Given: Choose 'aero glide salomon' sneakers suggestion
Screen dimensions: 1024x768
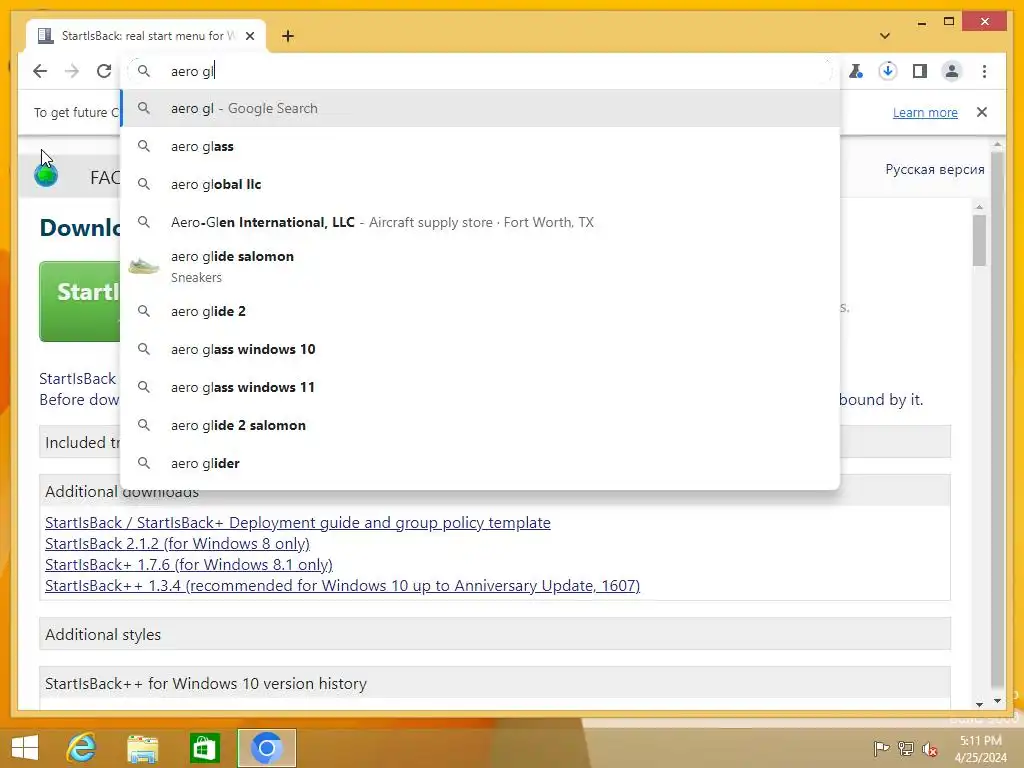Looking at the screenshot, I should coord(480,266).
